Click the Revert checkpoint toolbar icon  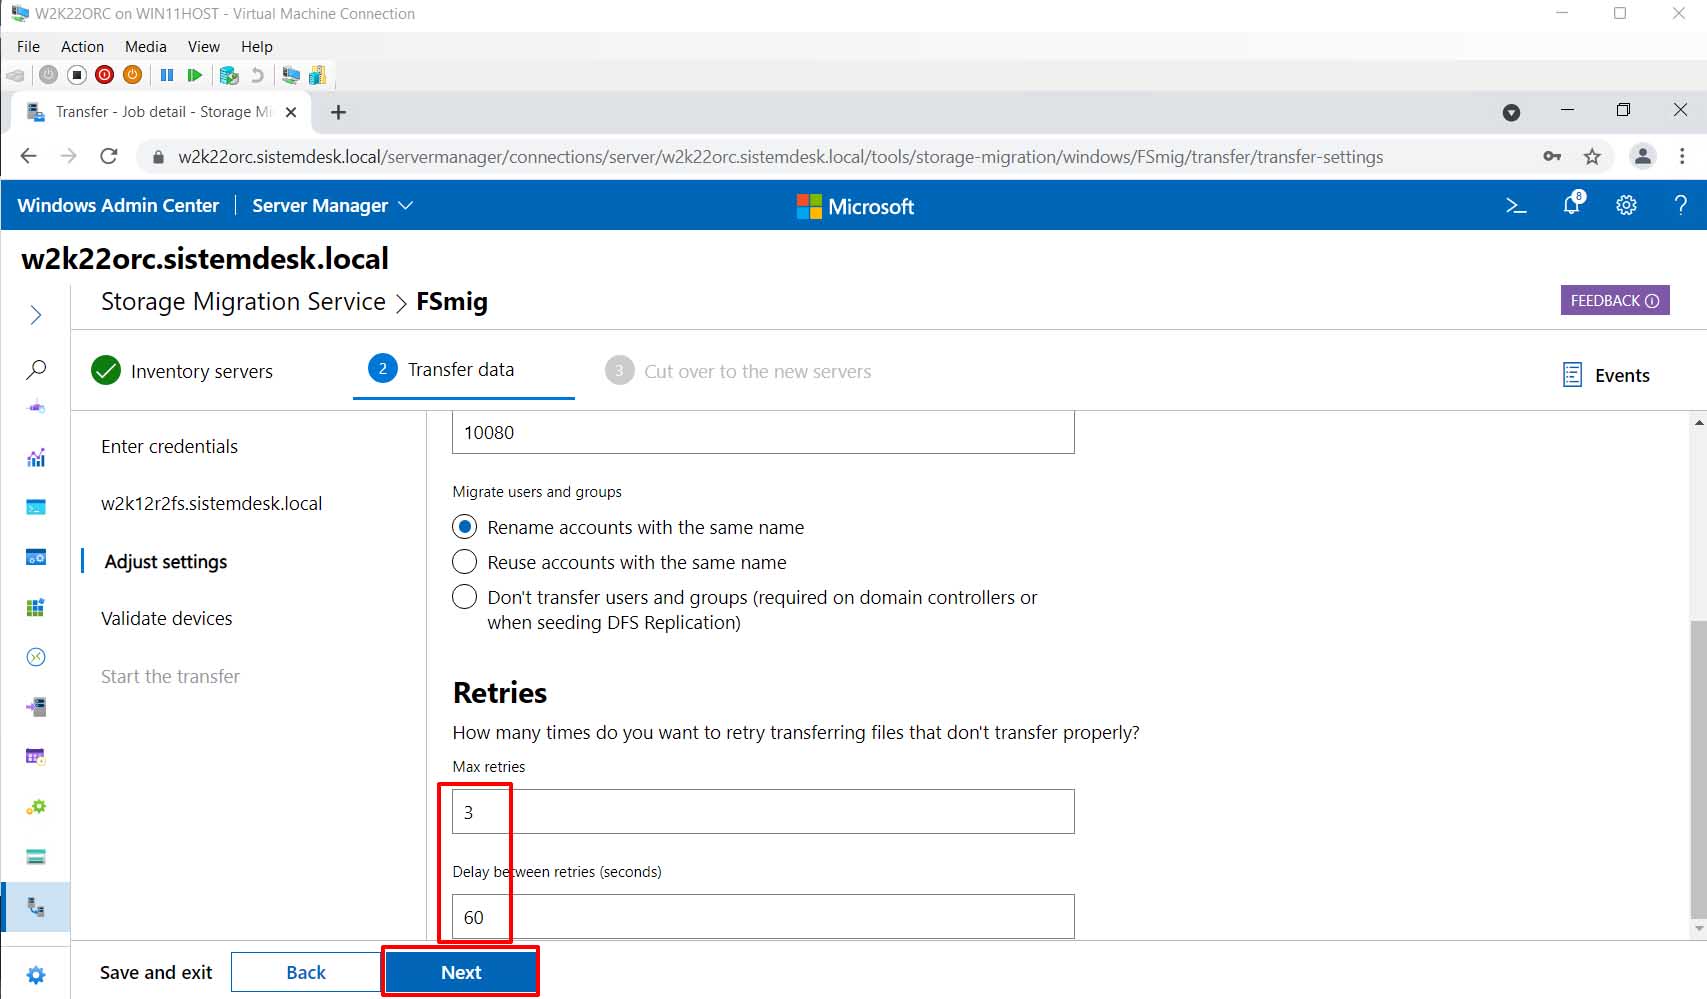pyautogui.click(x=257, y=75)
